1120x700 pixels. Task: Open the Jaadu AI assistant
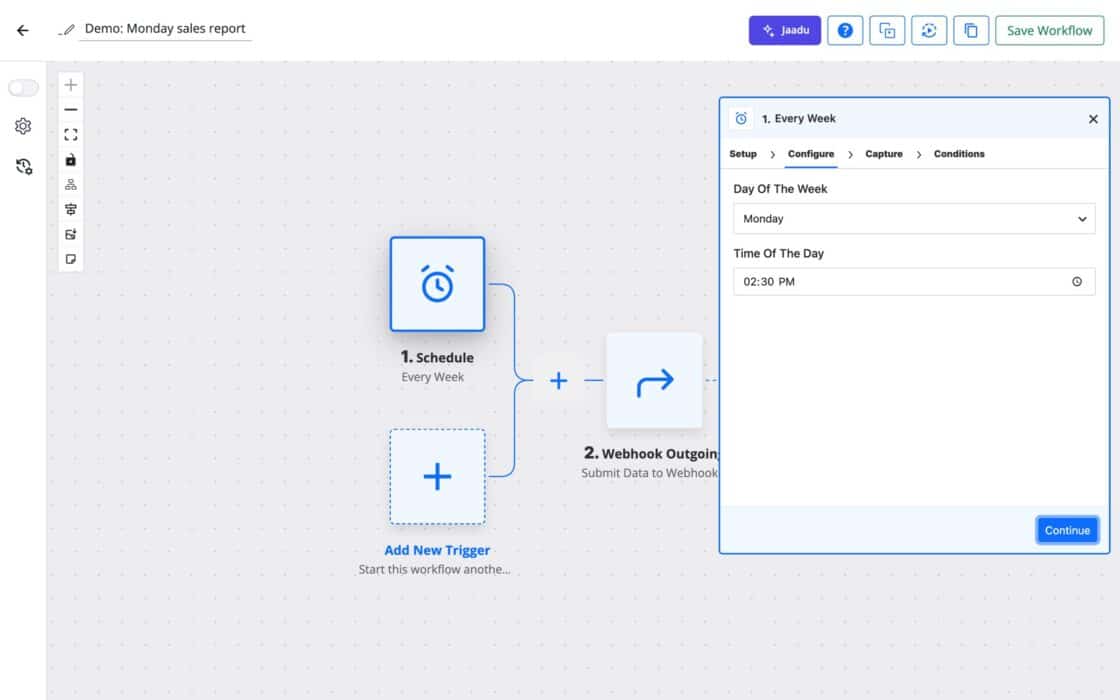[784, 30]
